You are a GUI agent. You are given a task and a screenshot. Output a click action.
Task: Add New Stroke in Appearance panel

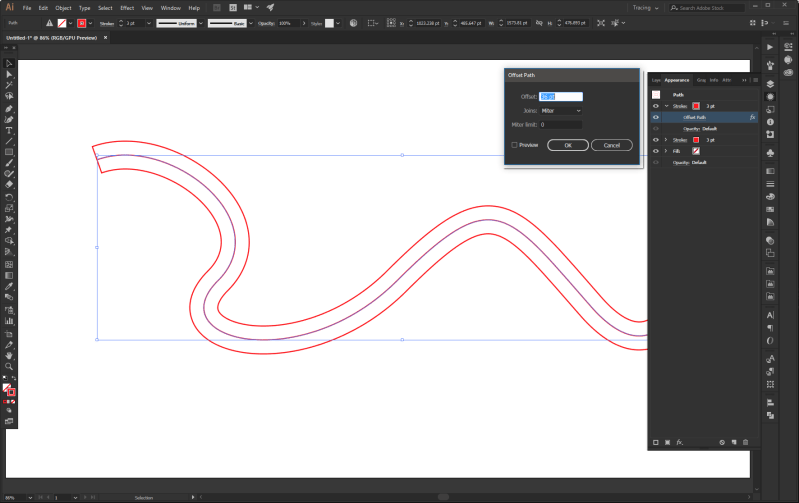point(656,442)
